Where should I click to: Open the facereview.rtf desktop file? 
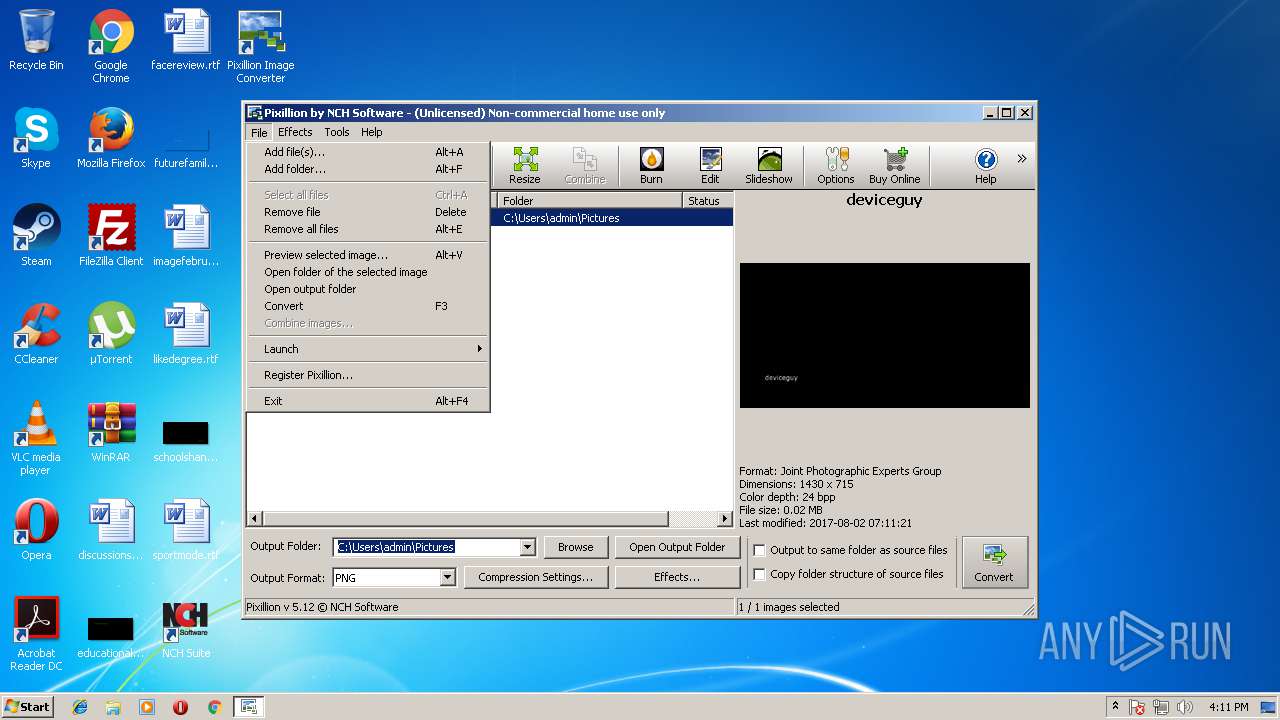[x=185, y=41]
